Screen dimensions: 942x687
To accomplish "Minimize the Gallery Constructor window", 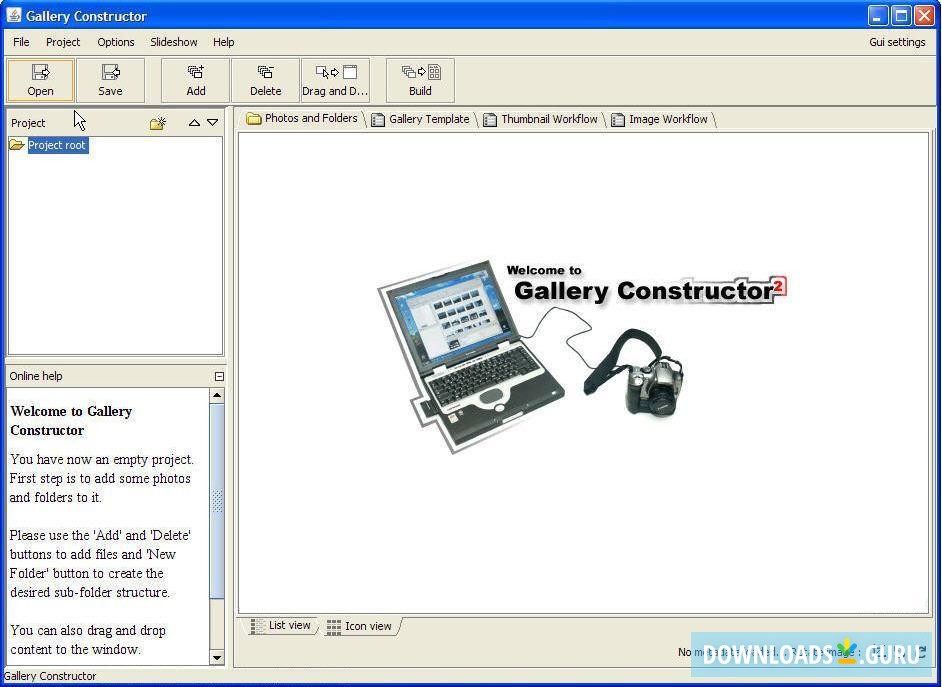I will [x=878, y=16].
